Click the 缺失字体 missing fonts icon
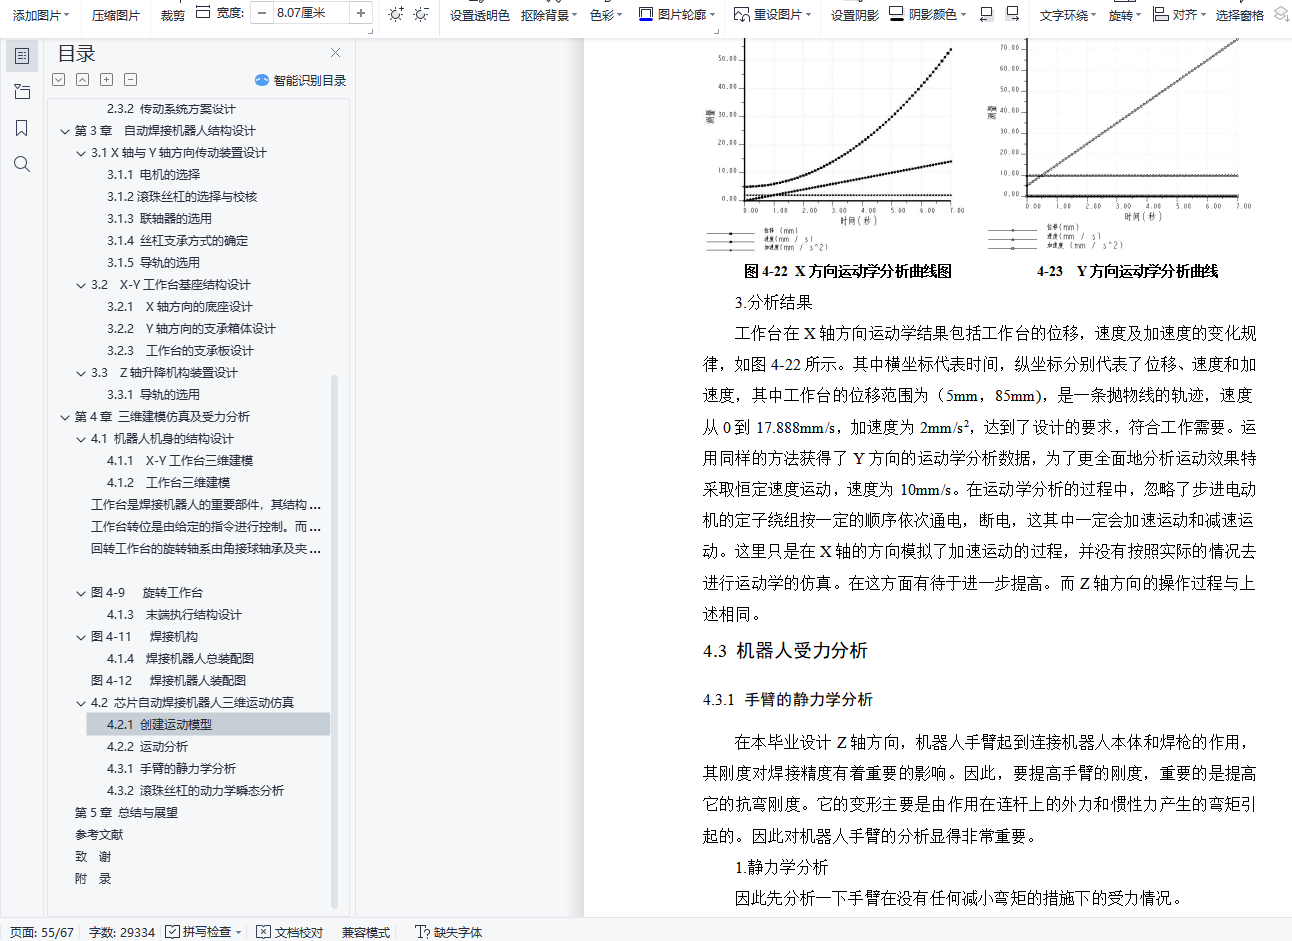1292x941 pixels. 422,932
